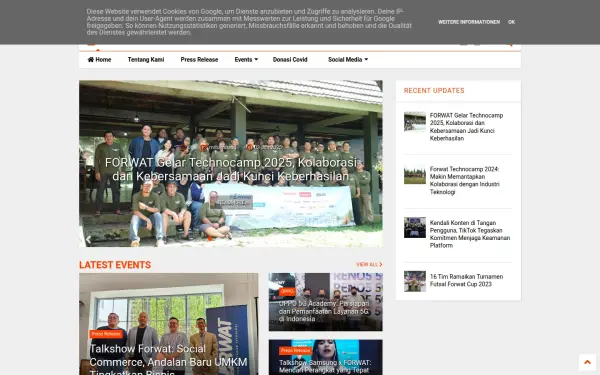Click thumbnail beside Forwat Technocamp 2024

click(415, 175)
